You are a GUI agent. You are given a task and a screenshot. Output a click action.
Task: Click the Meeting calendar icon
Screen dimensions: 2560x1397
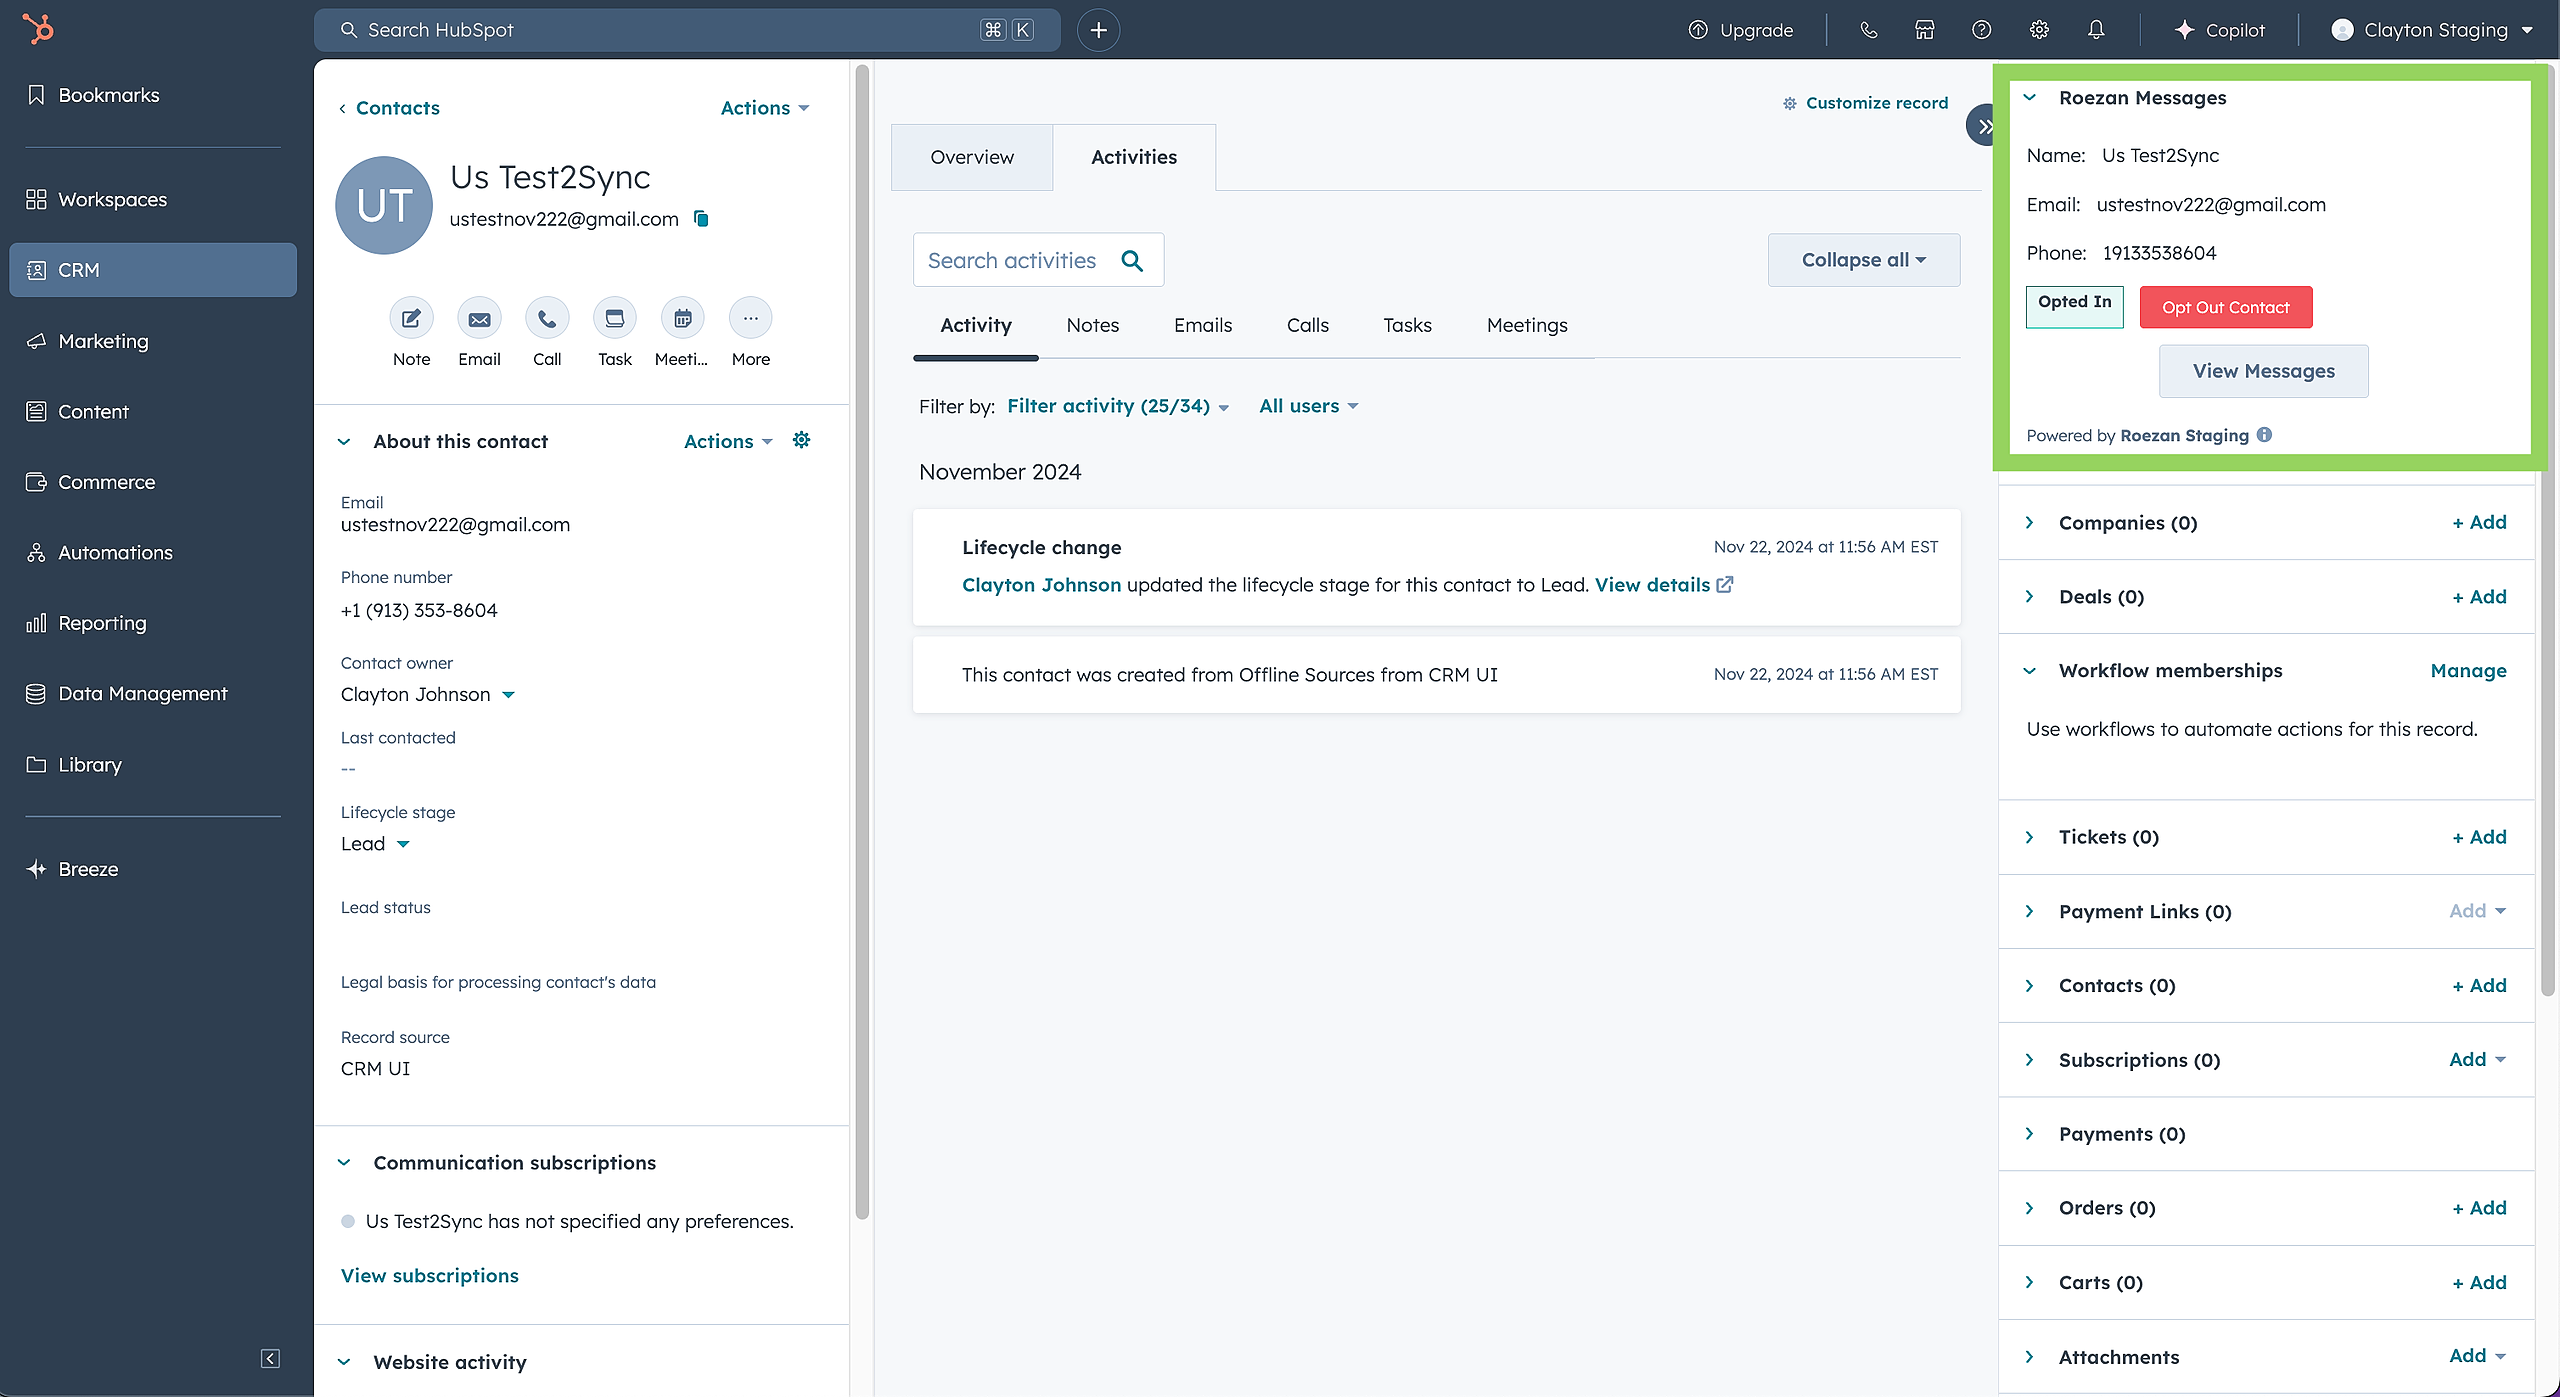pos(682,319)
